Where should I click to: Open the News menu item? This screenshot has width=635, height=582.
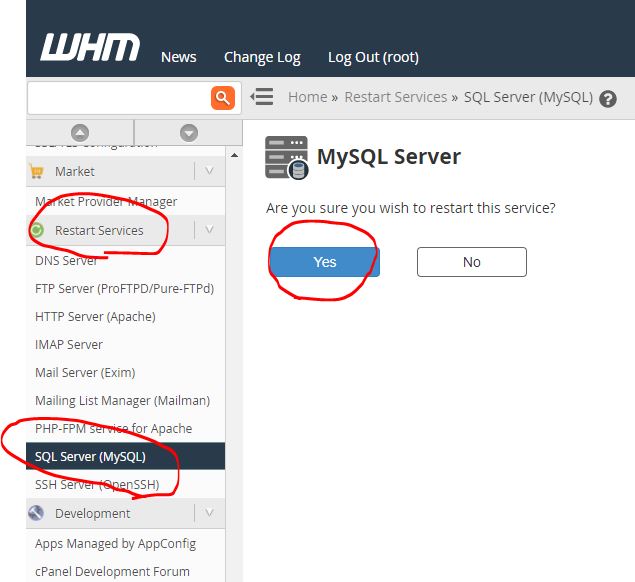coord(178,57)
